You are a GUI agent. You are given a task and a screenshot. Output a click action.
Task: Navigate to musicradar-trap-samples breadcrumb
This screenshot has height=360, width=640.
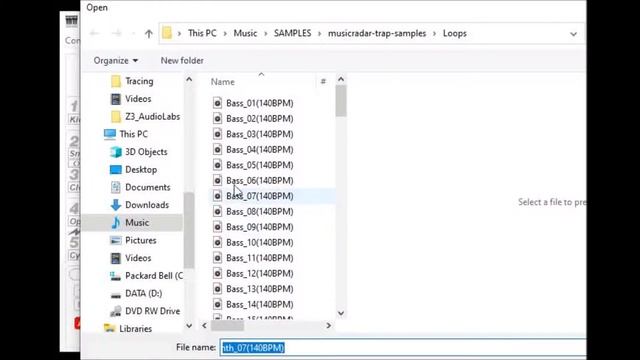[377, 33]
